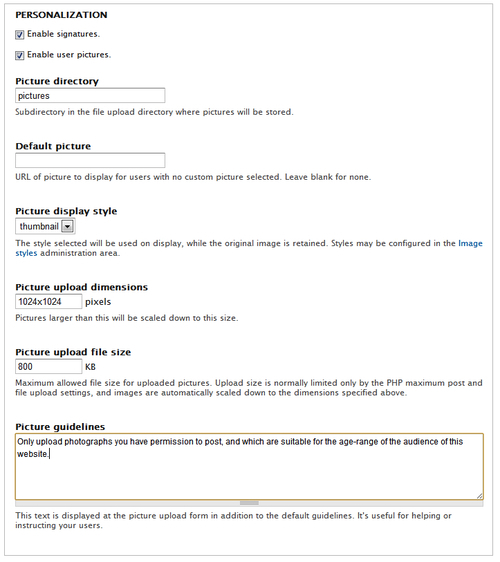Click the empty Default picture URL field
Image resolution: width=500 pixels, height=562 pixels.
(90, 161)
